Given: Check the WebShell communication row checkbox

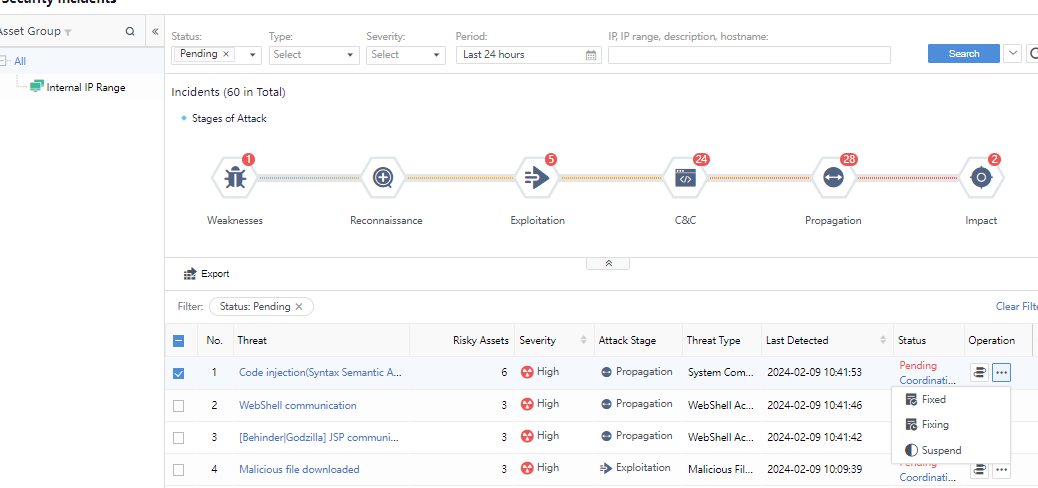Looking at the screenshot, I should coord(179,405).
